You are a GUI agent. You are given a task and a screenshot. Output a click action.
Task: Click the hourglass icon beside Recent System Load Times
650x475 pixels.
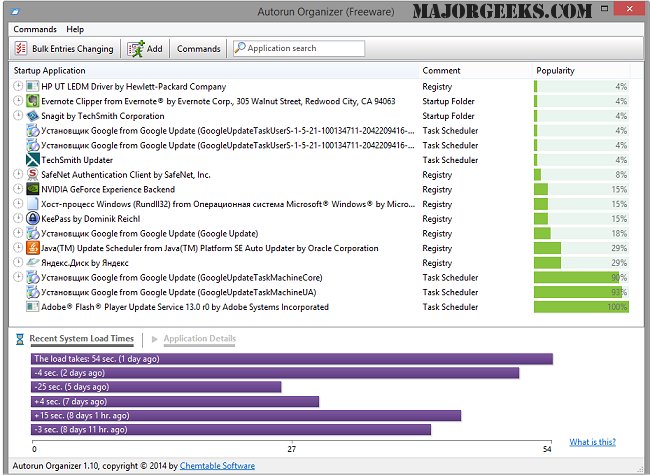pyautogui.click(x=19, y=339)
